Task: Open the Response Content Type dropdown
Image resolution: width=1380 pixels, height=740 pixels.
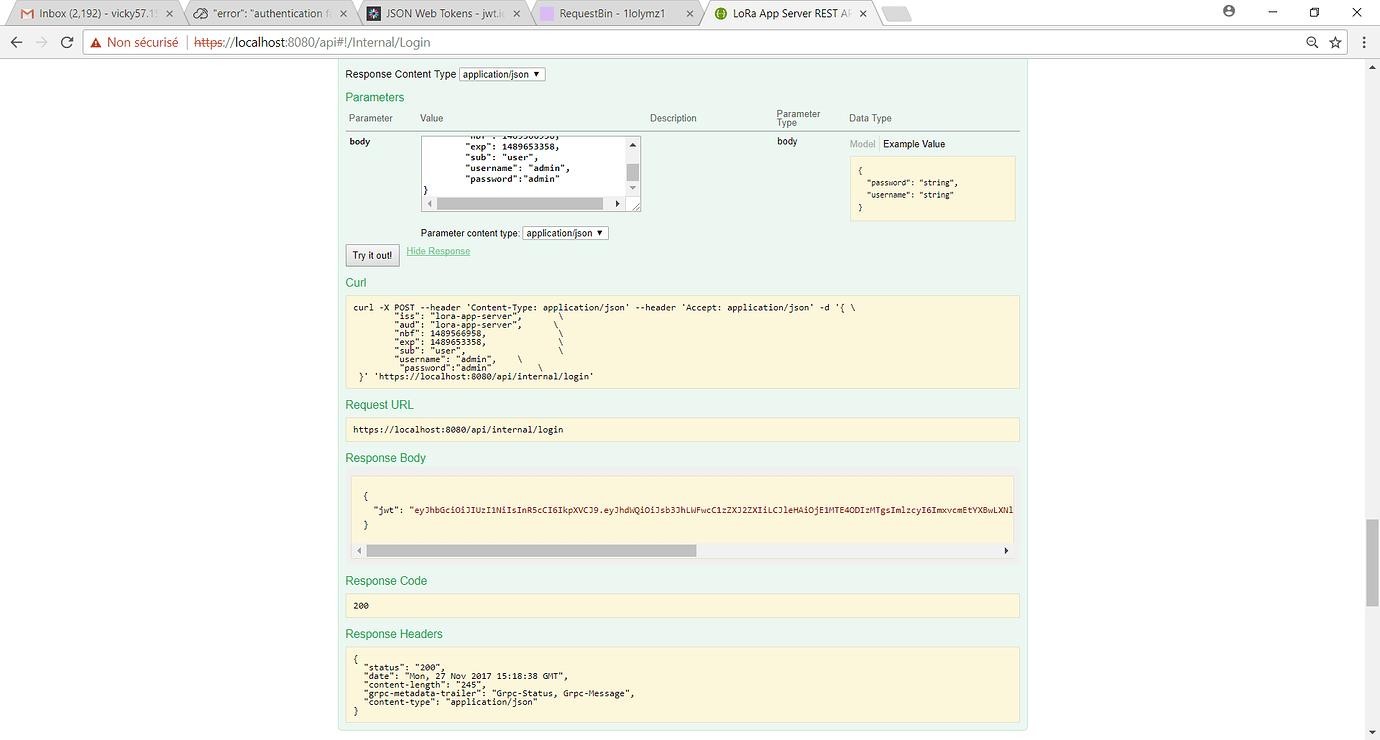Action: 502,74
